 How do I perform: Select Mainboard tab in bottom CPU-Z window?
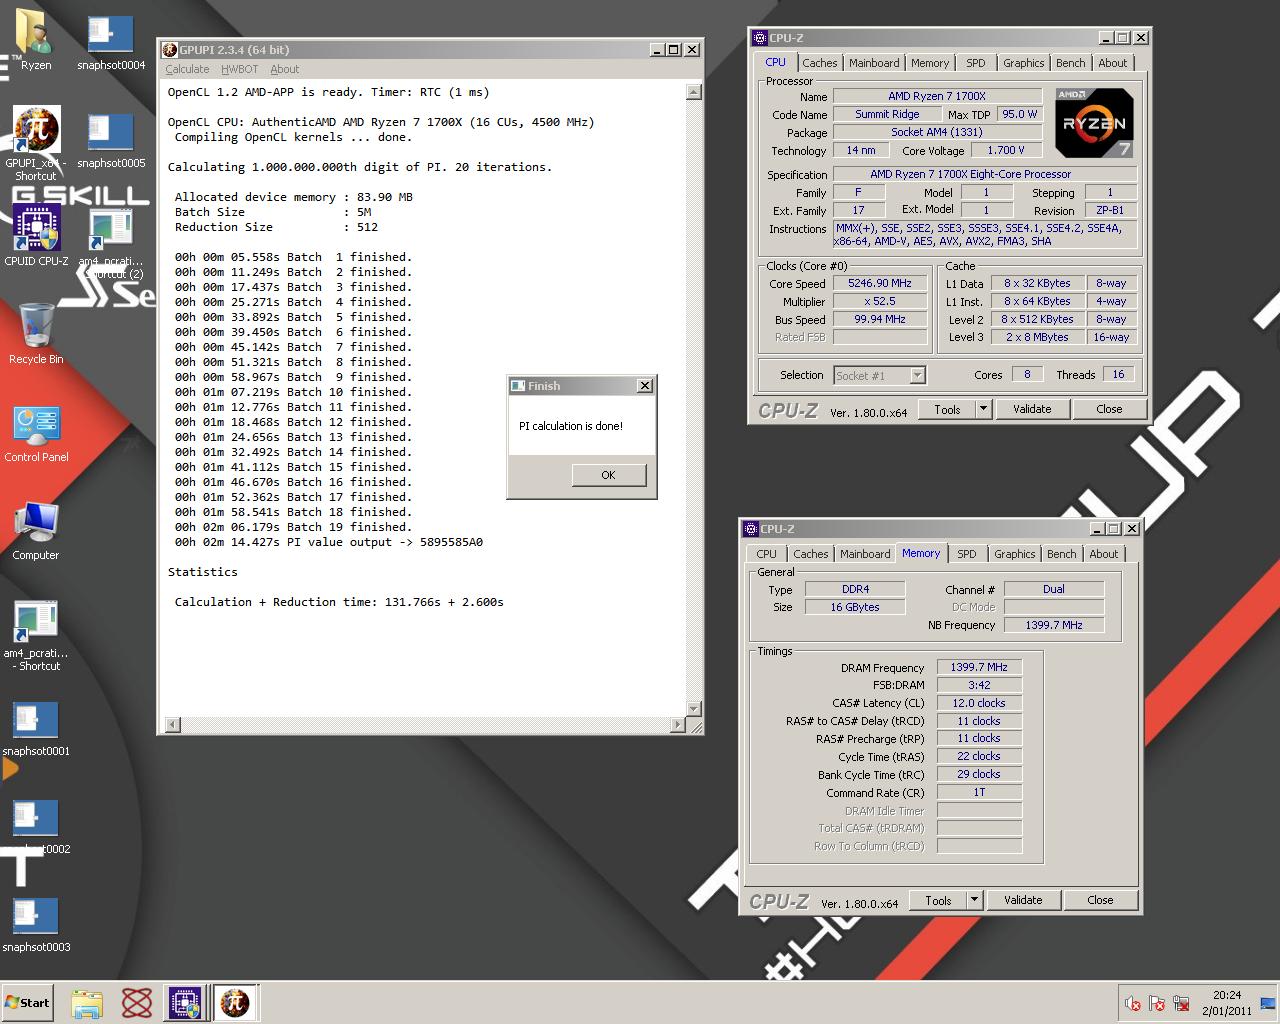[865, 554]
